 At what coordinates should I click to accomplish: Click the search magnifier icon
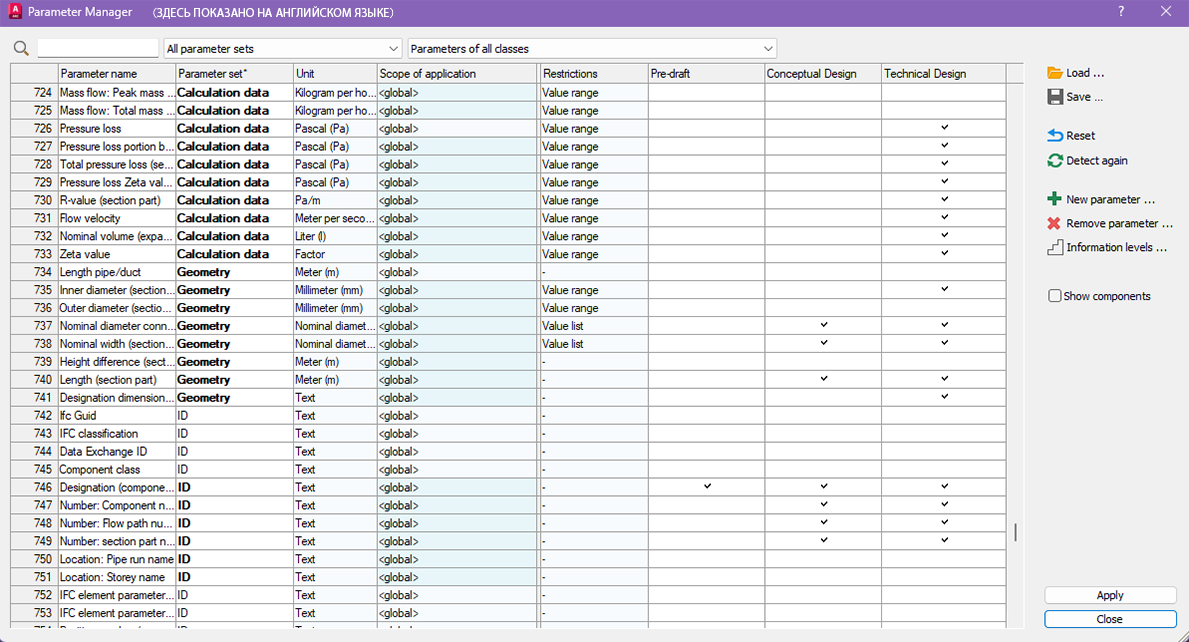click(x=22, y=49)
